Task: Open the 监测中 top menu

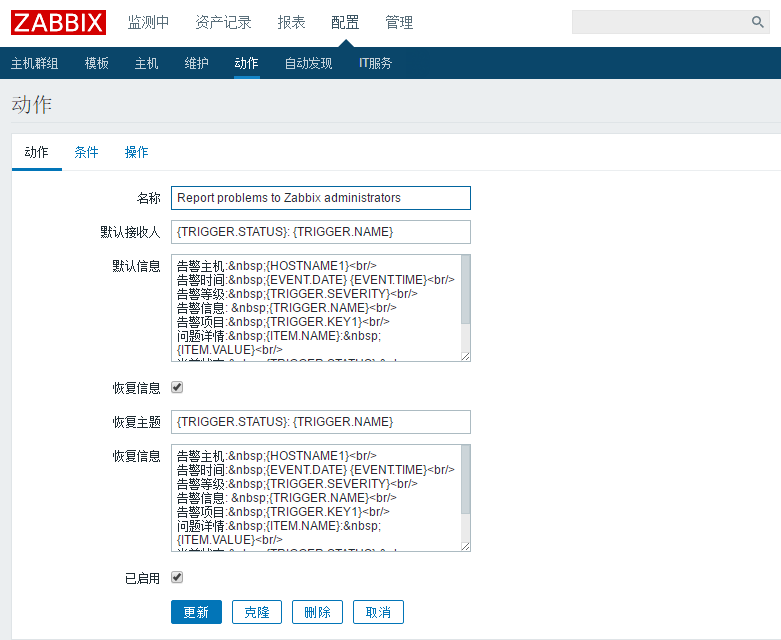Action: pyautogui.click(x=148, y=22)
